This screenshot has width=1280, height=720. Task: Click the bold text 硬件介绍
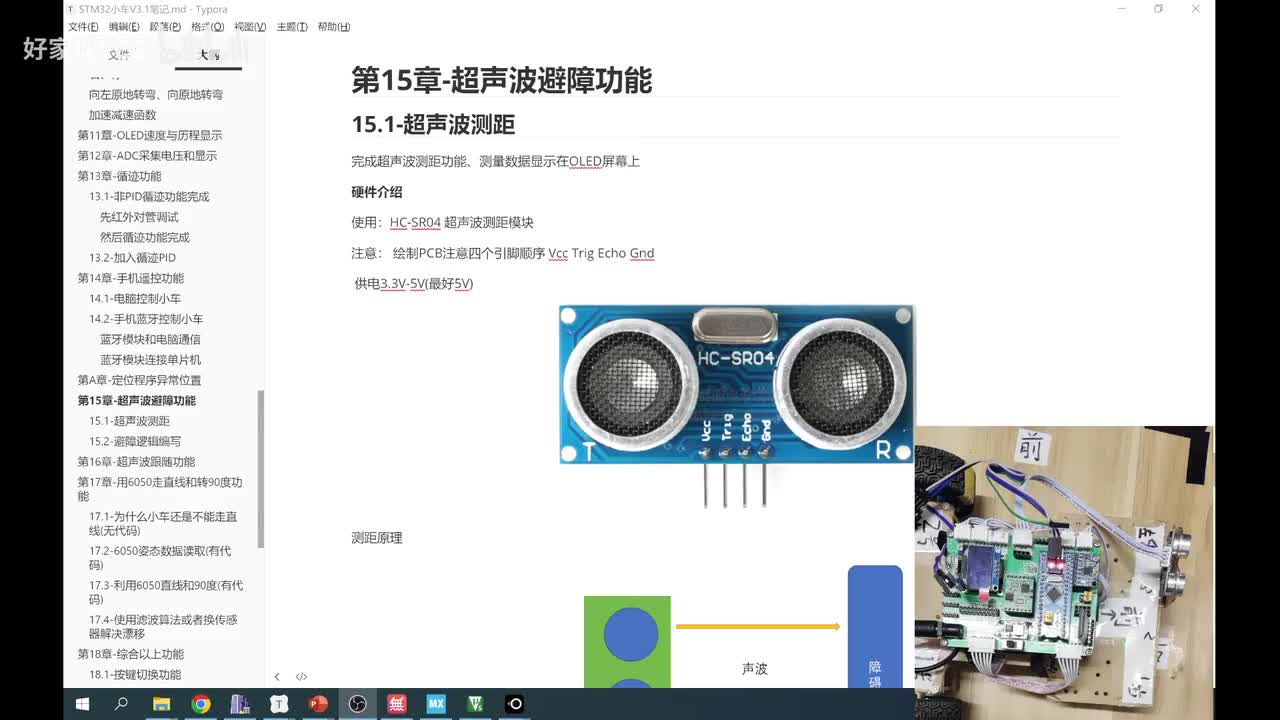click(377, 192)
